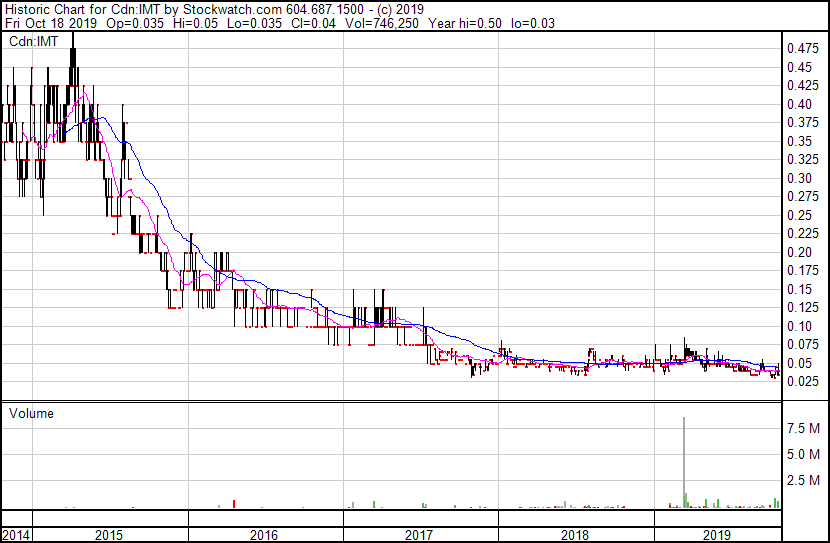Viewport: 830px width, 543px height.
Task: Click the 2017 year label on time axis
Action: (x=419, y=535)
